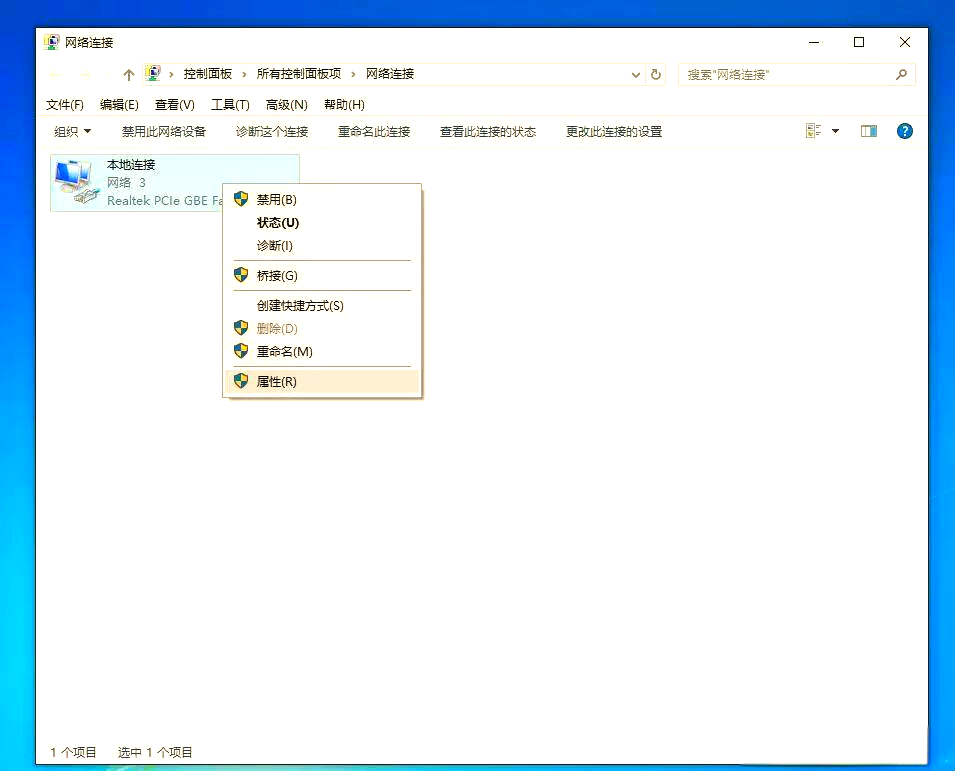955x771 pixels.
Task: Click 所有控制面板项 breadcrumb link
Action: [x=298, y=74]
